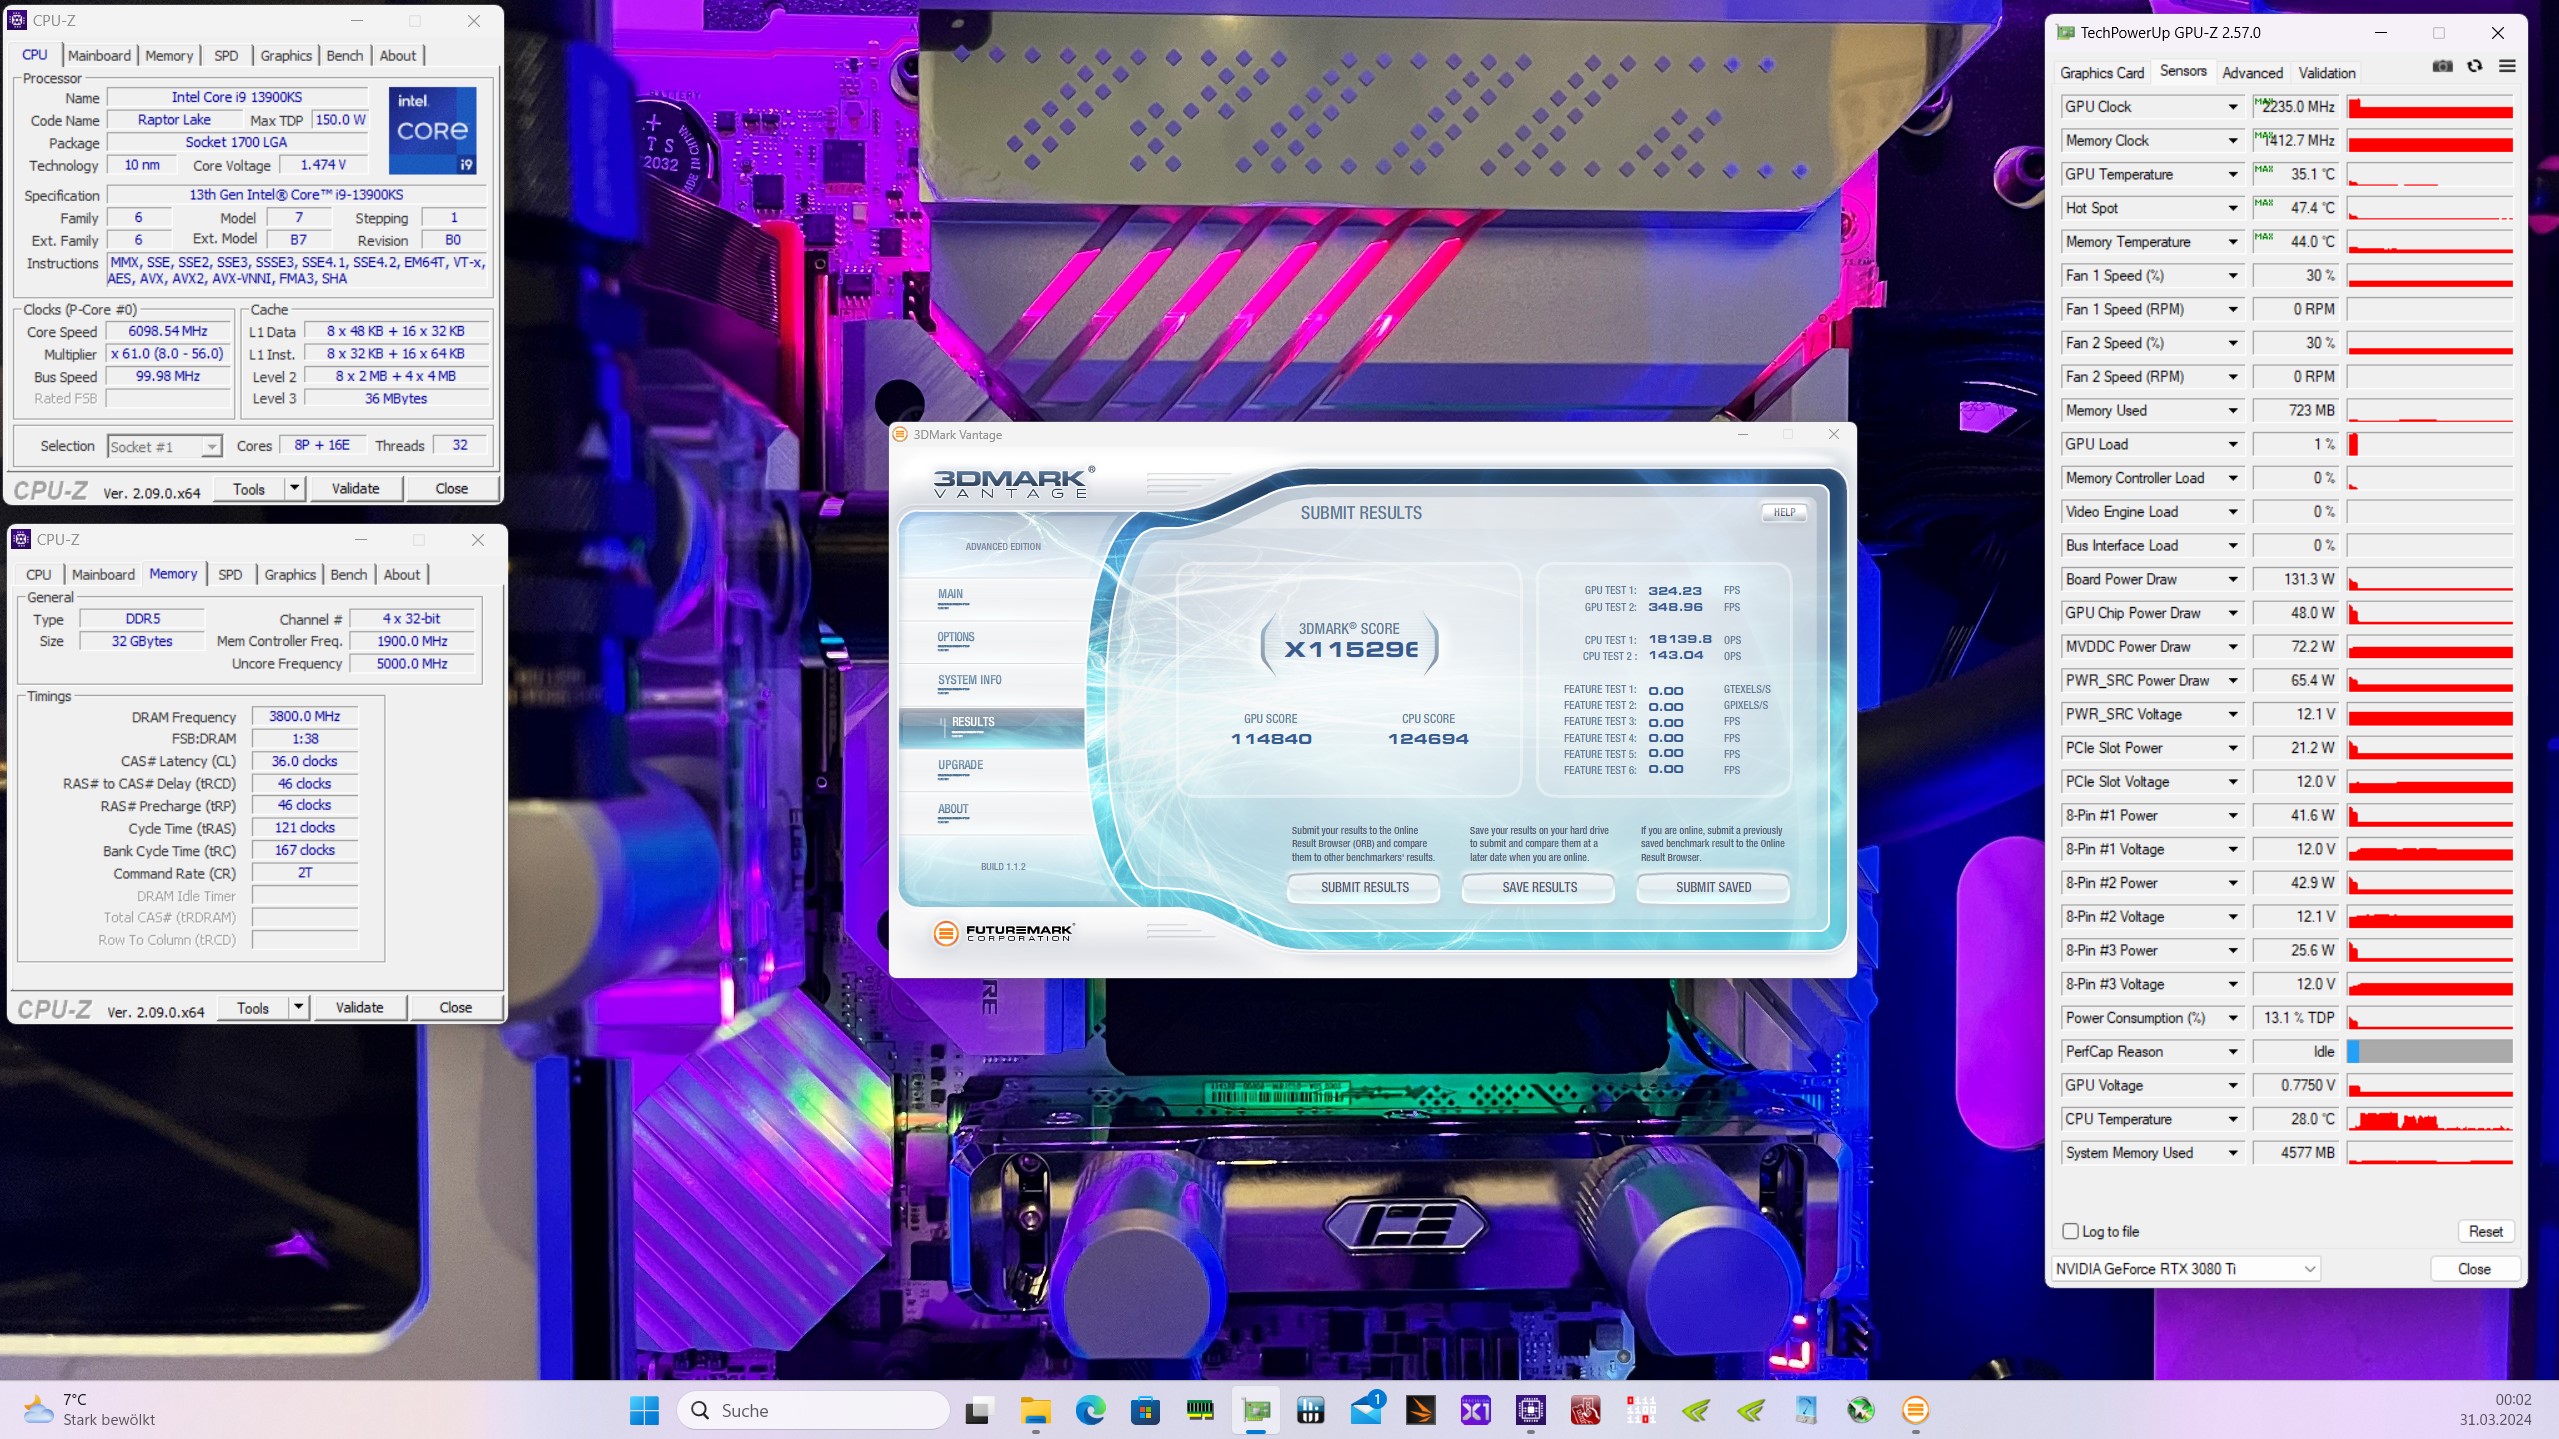2559x1439 pixels.
Task: Click SUBMIT RESULTS button in 3DMark Vantage
Action: point(1364,888)
